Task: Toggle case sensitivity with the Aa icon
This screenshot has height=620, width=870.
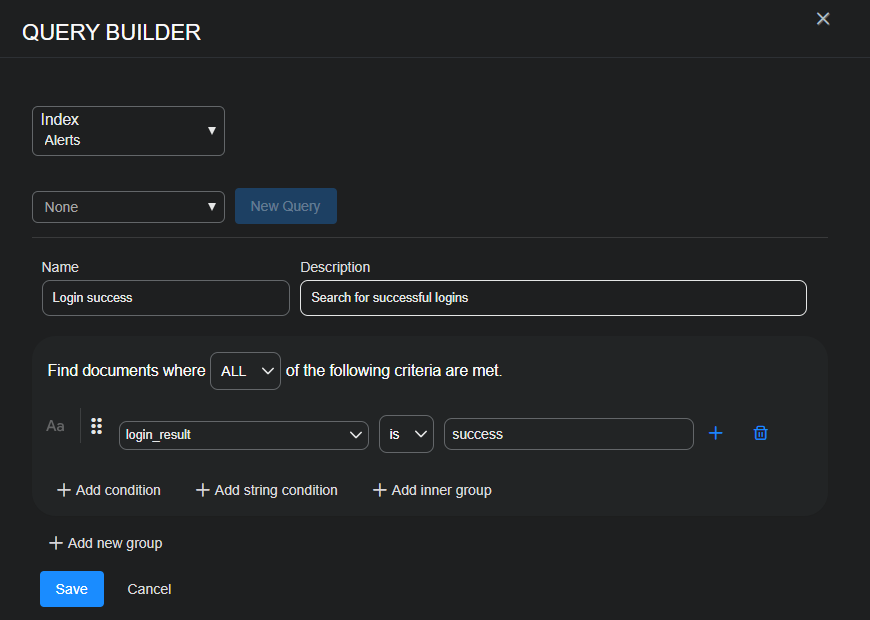Action: click(55, 425)
